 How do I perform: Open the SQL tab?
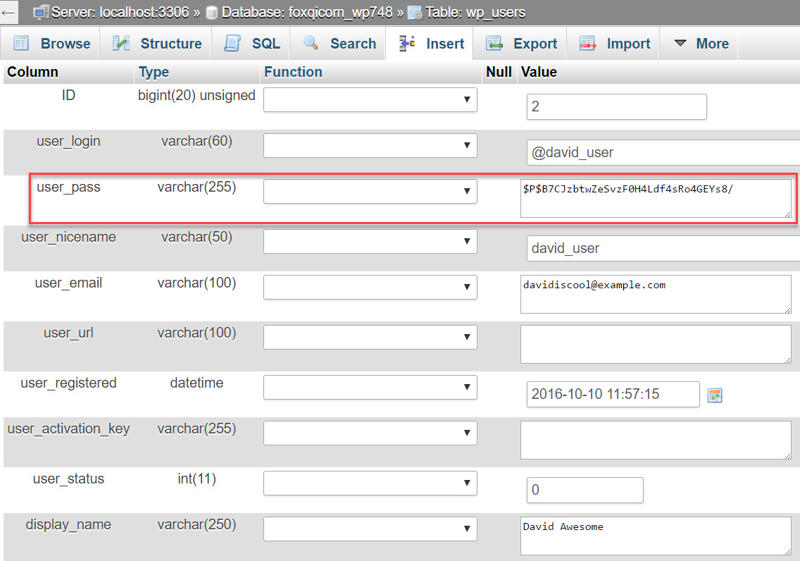point(252,43)
